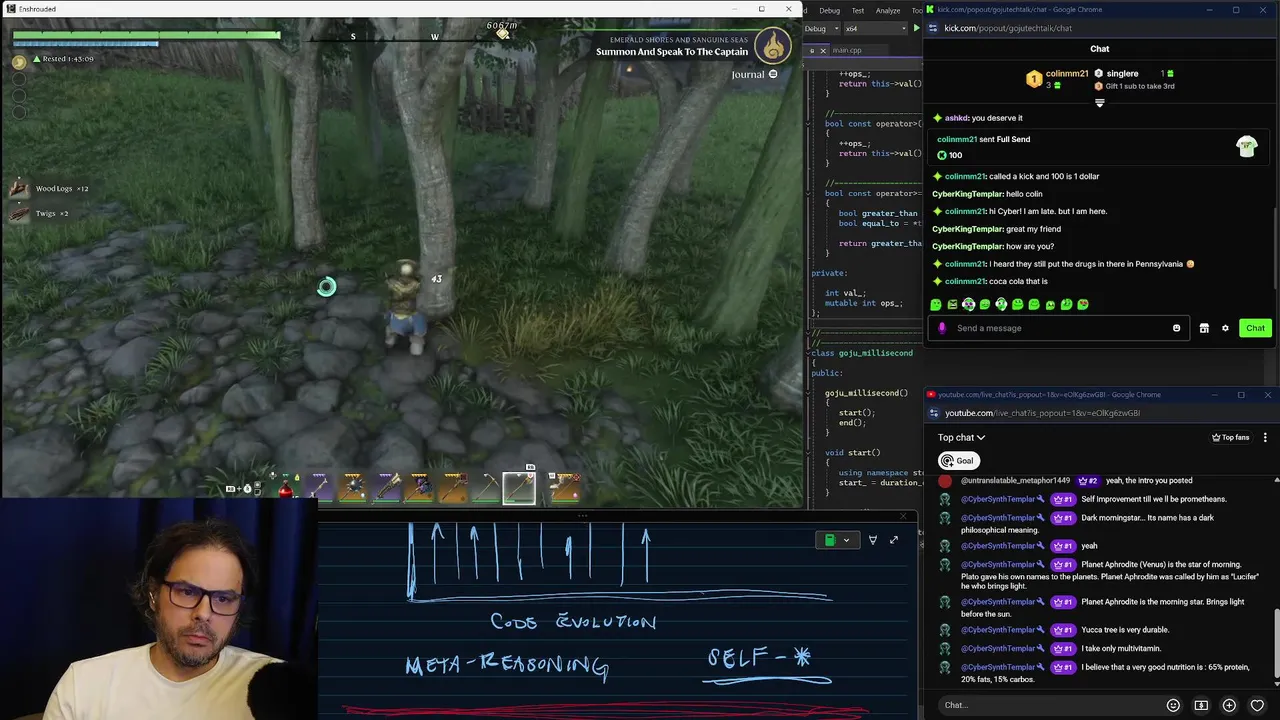This screenshot has height=720, width=1280.
Task: Open the Analyze menu in Visual Studio
Action: [x=887, y=10]
